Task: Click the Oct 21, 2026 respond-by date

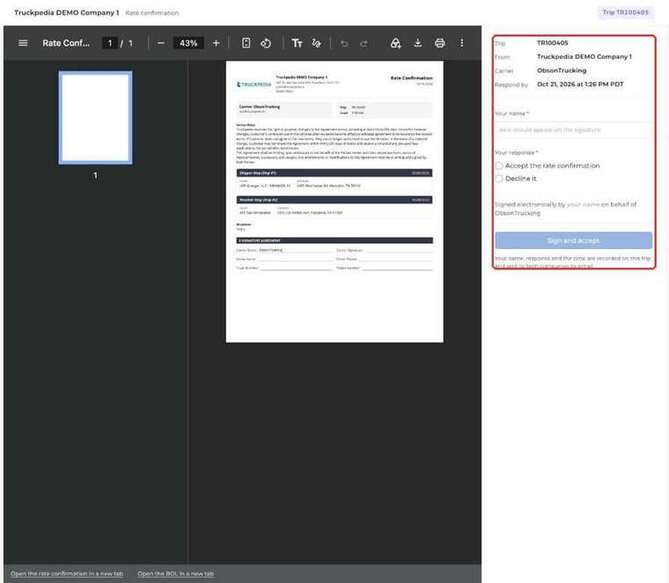Action: tap(580, 84)
